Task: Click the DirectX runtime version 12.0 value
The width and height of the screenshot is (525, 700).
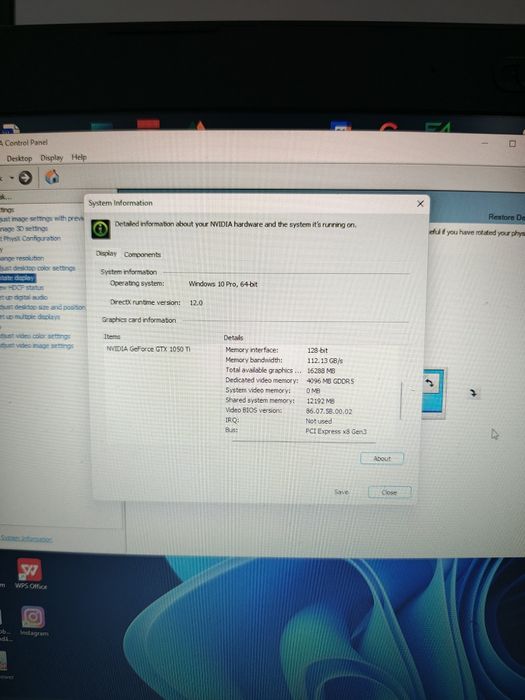Action: pyautogui.click(x=196, y=303)
